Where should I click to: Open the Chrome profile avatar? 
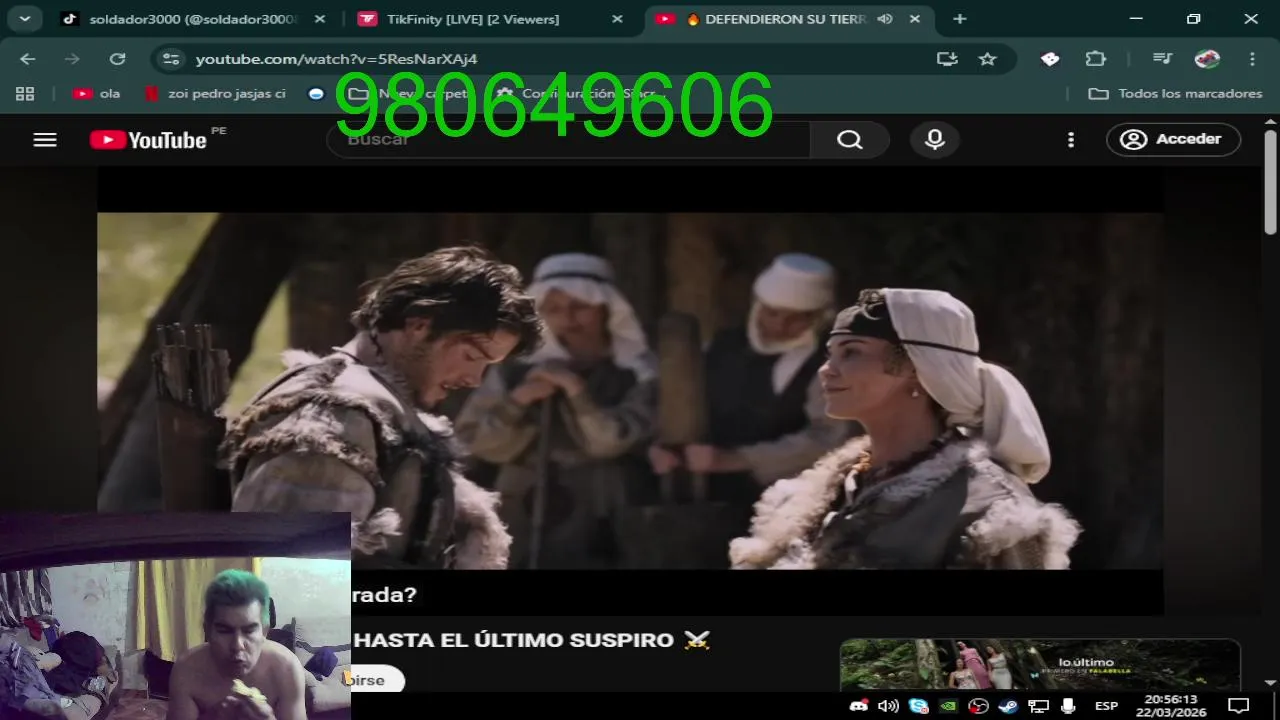pyautogui.click(x=1207, y=59)
